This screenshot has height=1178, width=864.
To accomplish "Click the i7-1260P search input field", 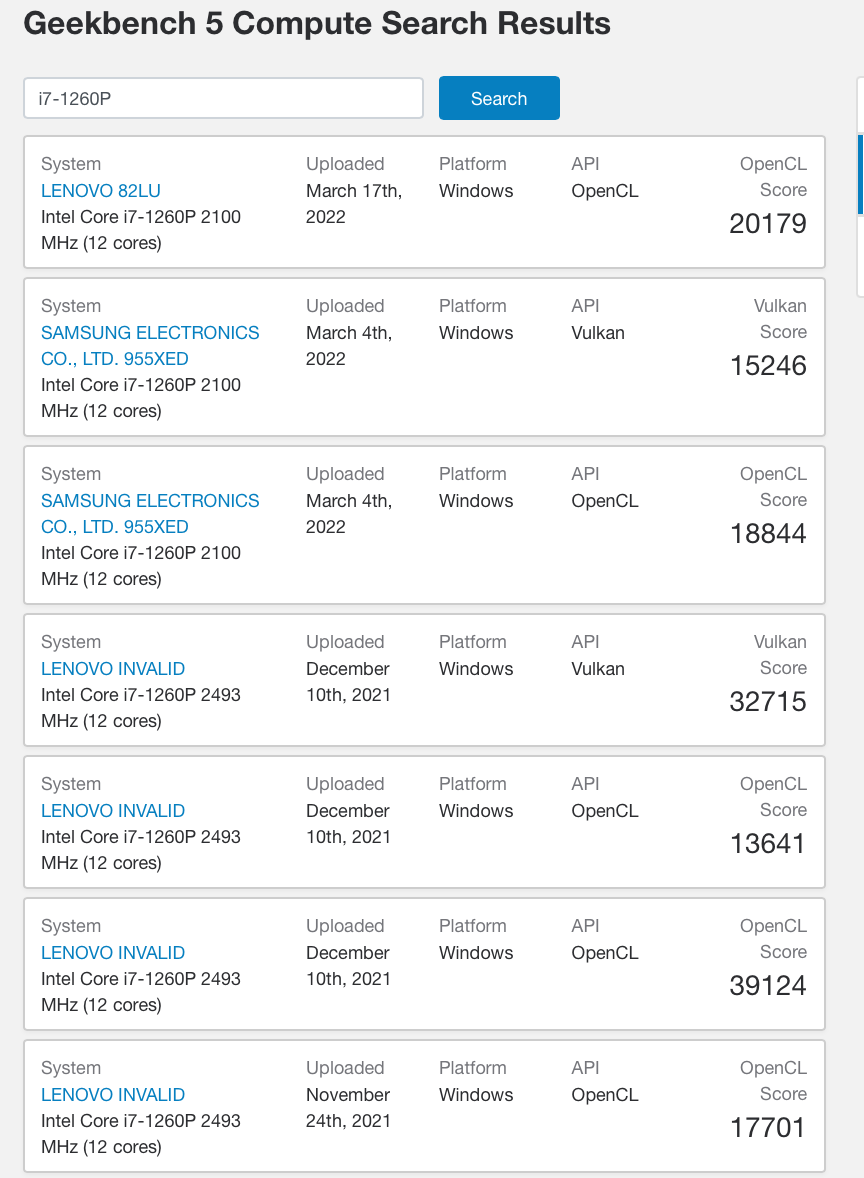I will click(x=223, y=98).
